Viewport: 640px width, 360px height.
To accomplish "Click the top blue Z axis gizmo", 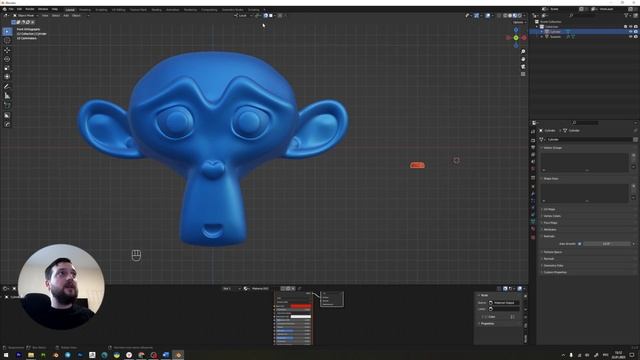I will click(x=516, y=30).
